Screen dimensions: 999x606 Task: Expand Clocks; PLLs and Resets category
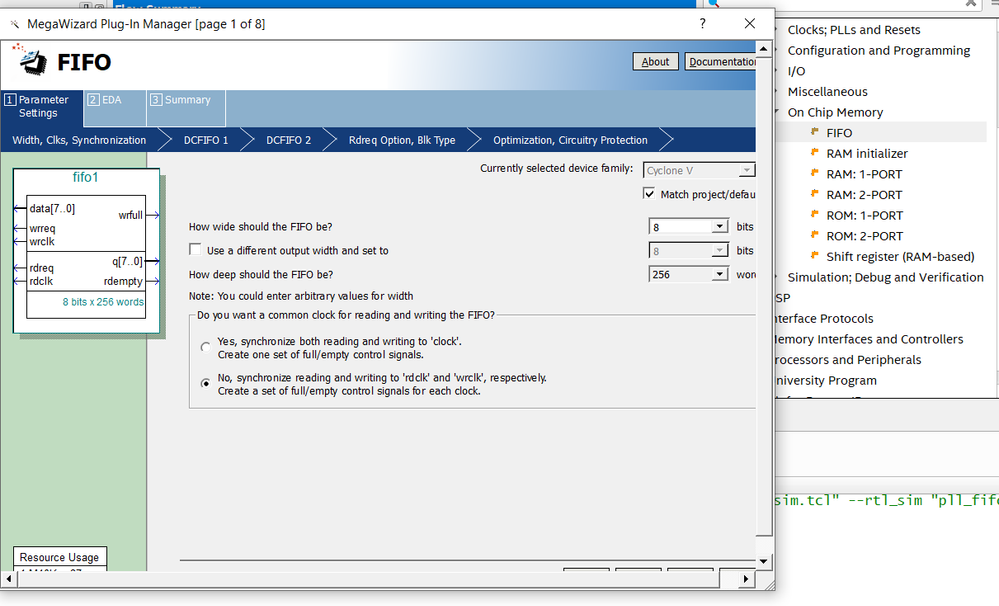(x=777, y=29)
